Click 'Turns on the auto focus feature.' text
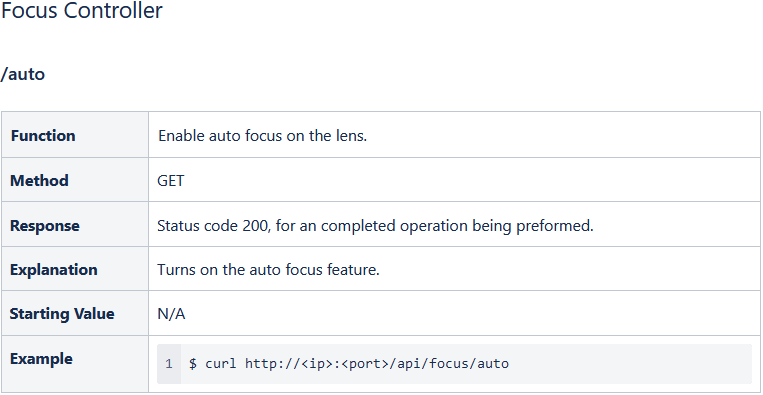The width and height of the screenshot is (763, 395). [268, 270]
